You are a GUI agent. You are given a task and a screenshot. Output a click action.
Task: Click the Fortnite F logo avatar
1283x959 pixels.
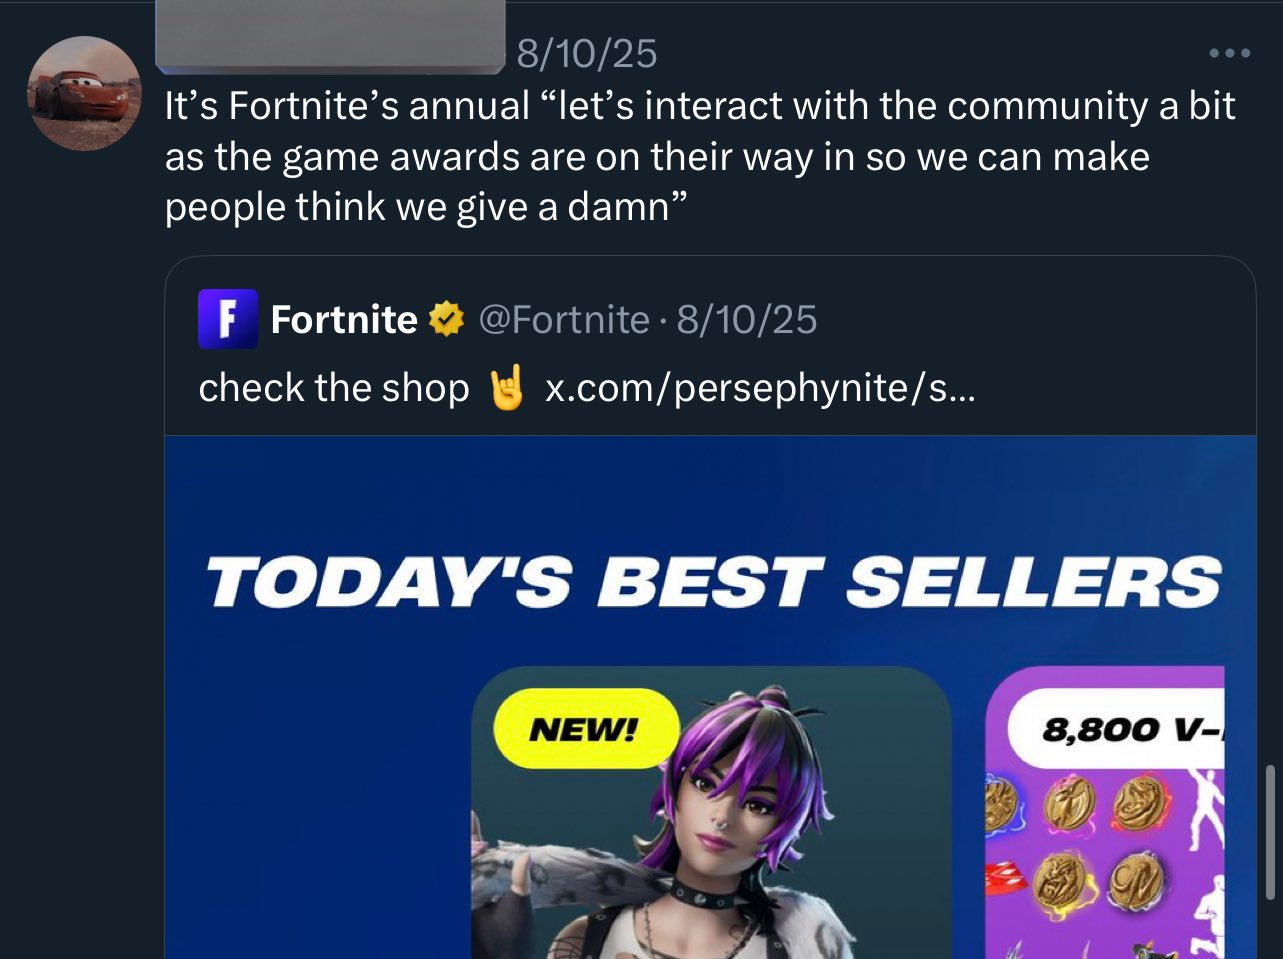pyautogui.click(x=228, y=319)
